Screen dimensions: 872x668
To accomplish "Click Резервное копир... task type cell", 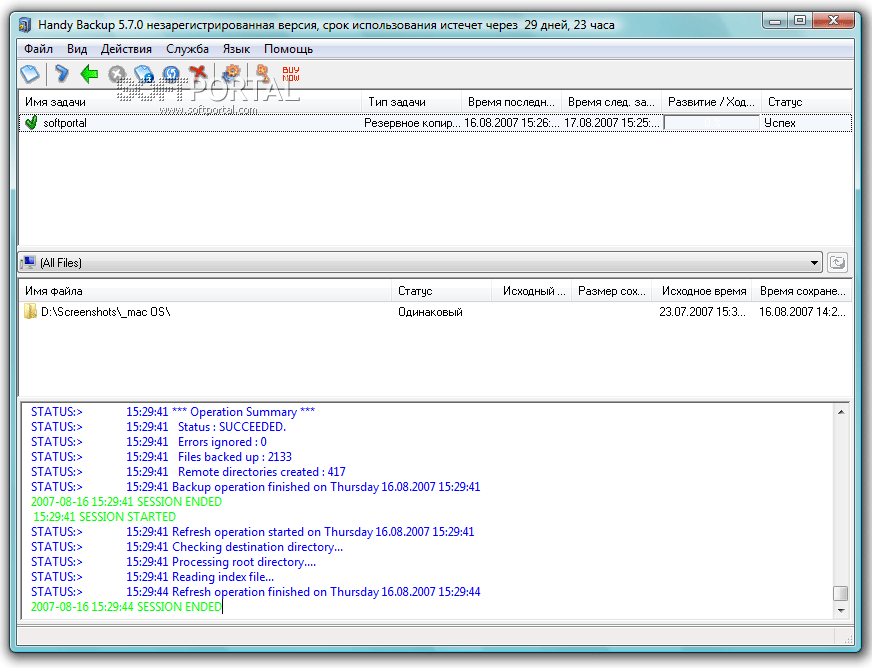I will pyautogui.click(x=412, y=123).
